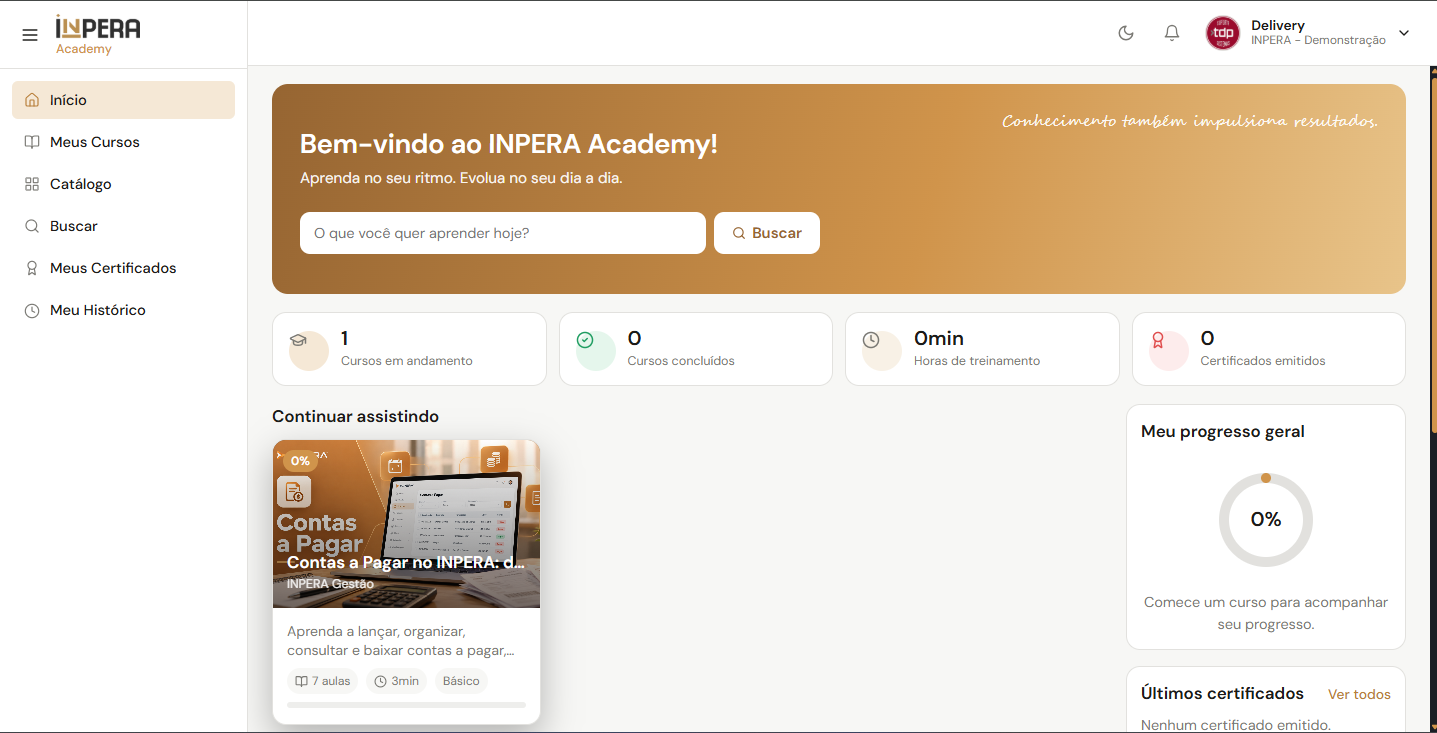1437x733 pixels.
Task: Click the checkmark icon for Cursos concluídos
Action: coord(585,340)
